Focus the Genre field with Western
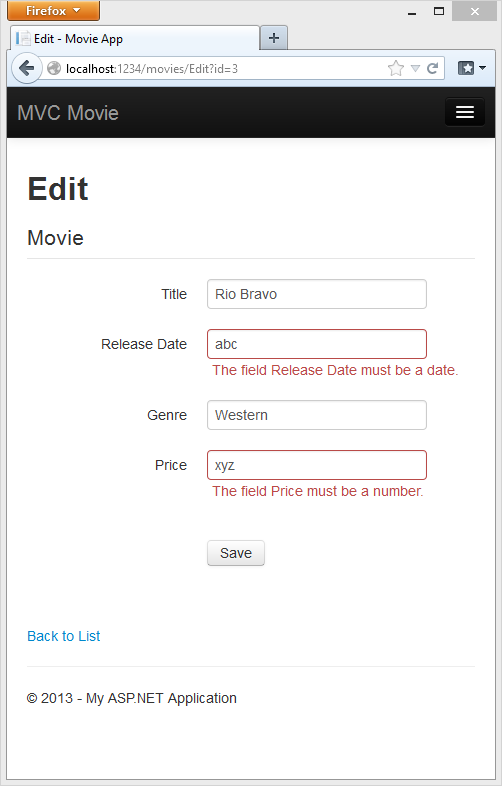 pos(317,415)
